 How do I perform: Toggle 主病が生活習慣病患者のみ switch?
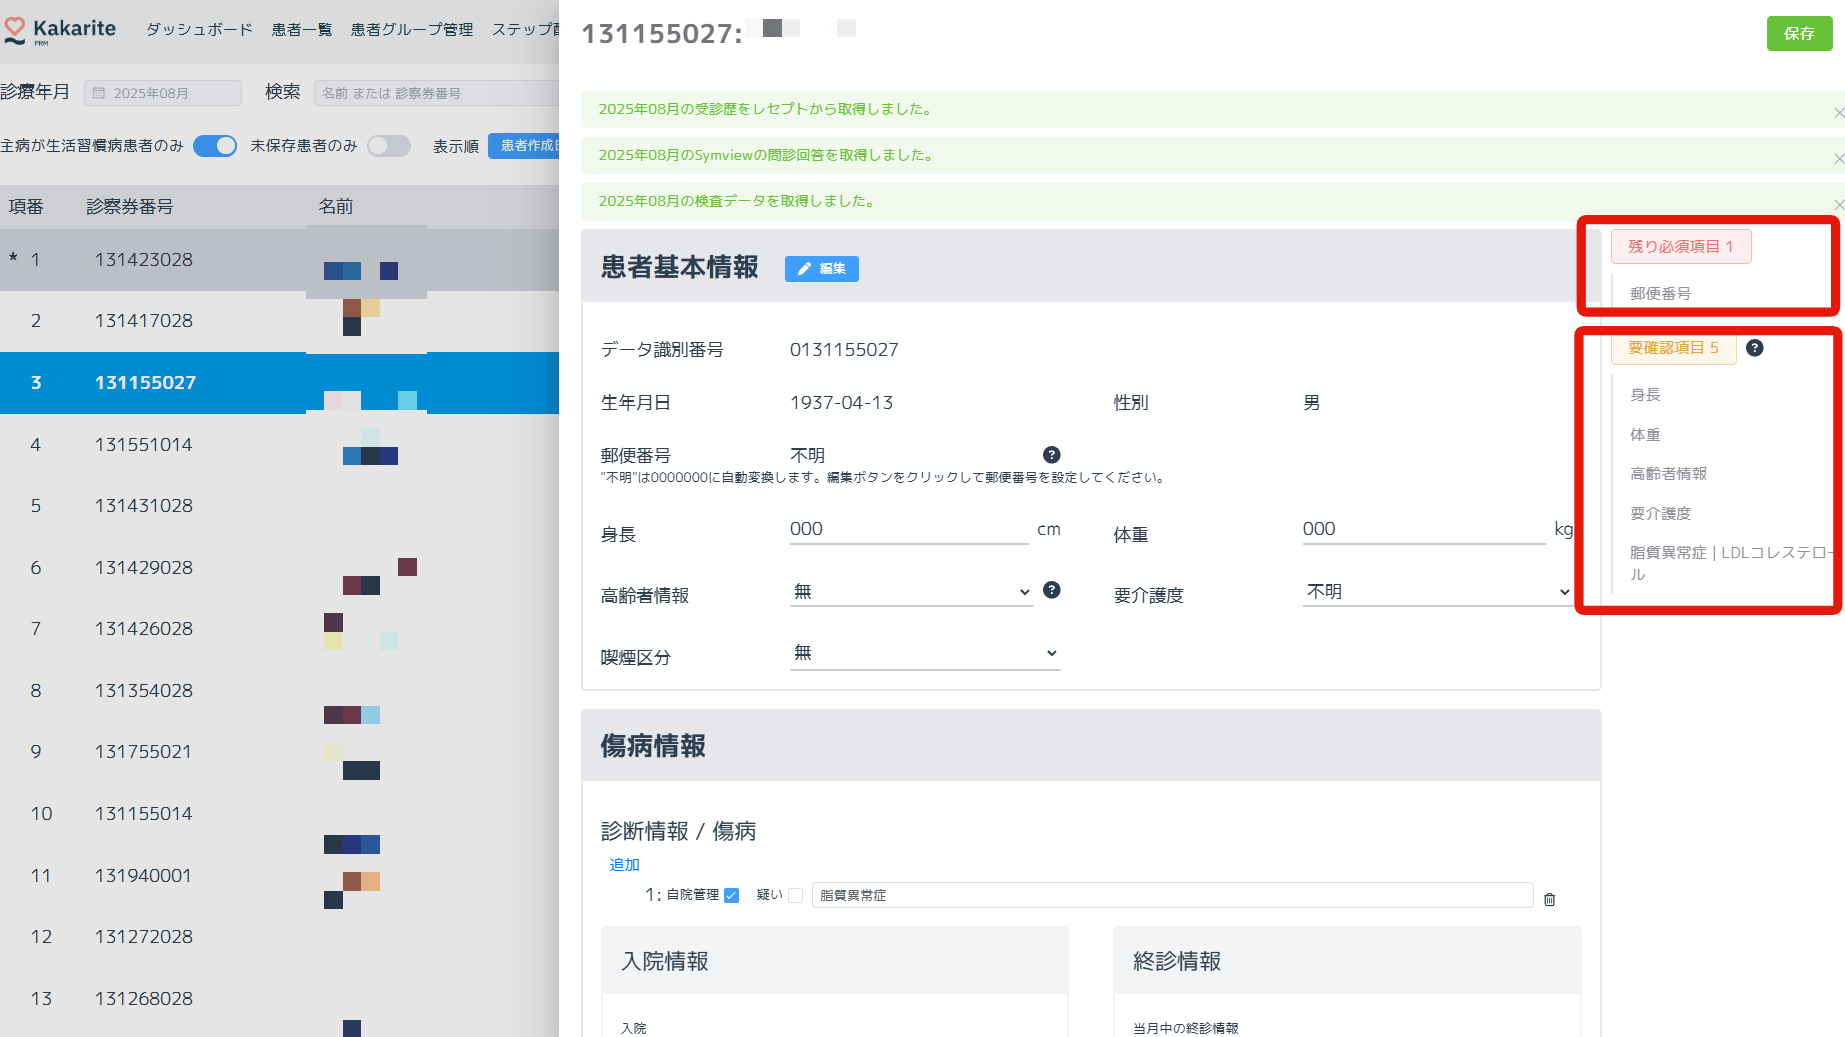point(215,146)
